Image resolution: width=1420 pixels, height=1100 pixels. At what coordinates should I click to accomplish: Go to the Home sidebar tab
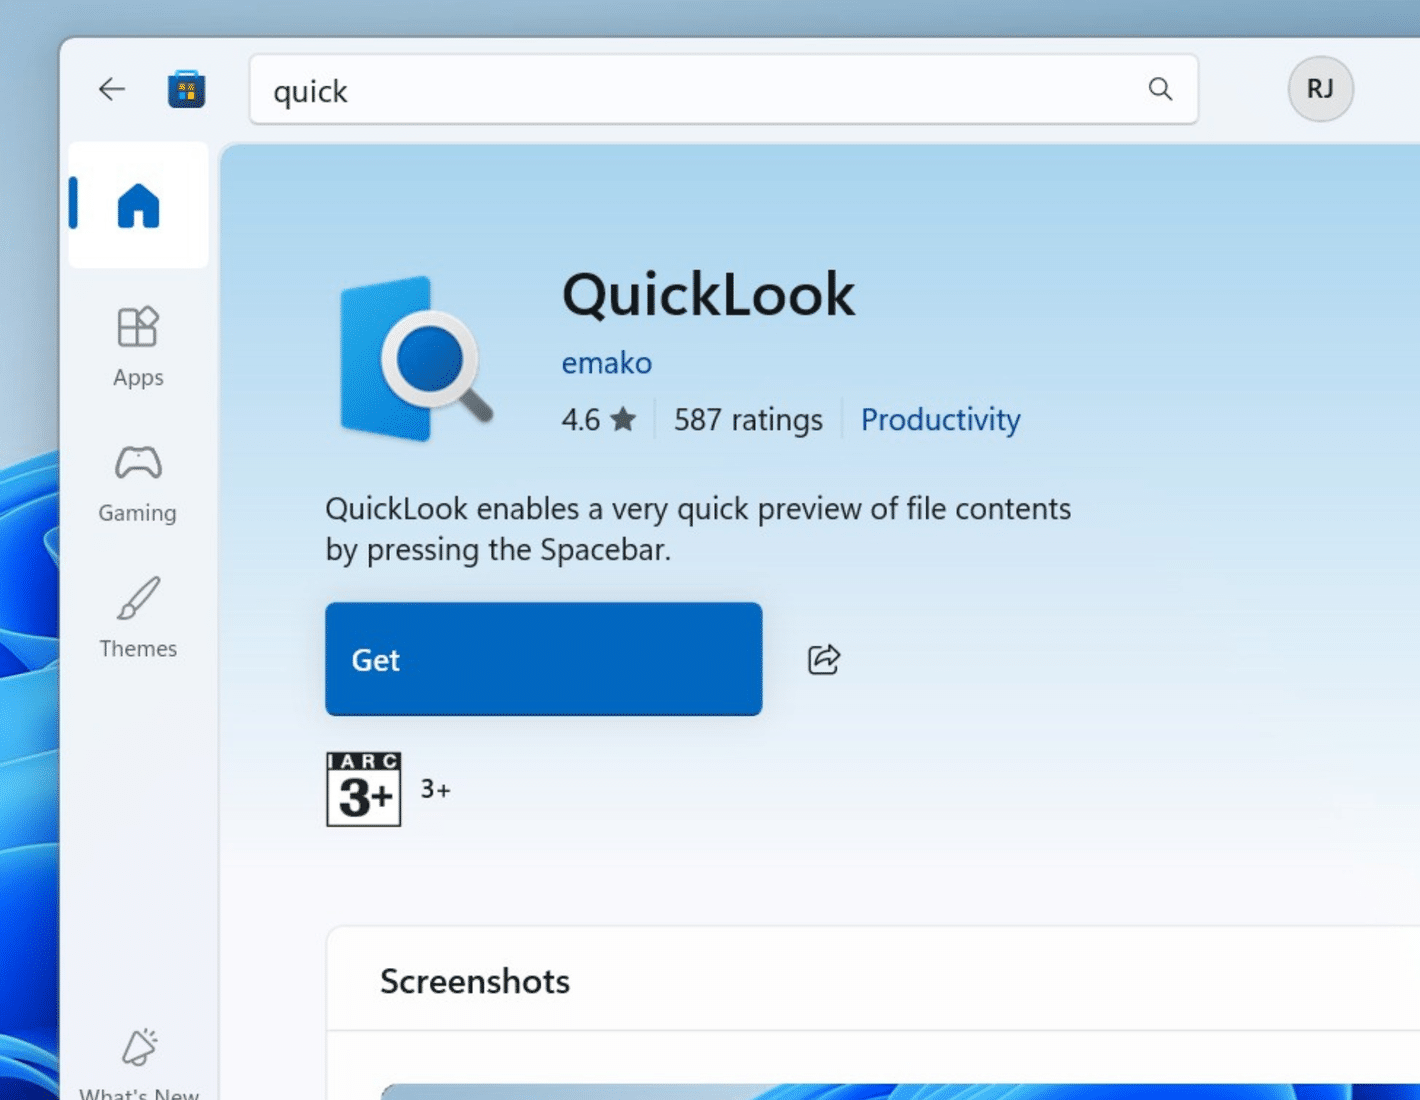point(138,205)
